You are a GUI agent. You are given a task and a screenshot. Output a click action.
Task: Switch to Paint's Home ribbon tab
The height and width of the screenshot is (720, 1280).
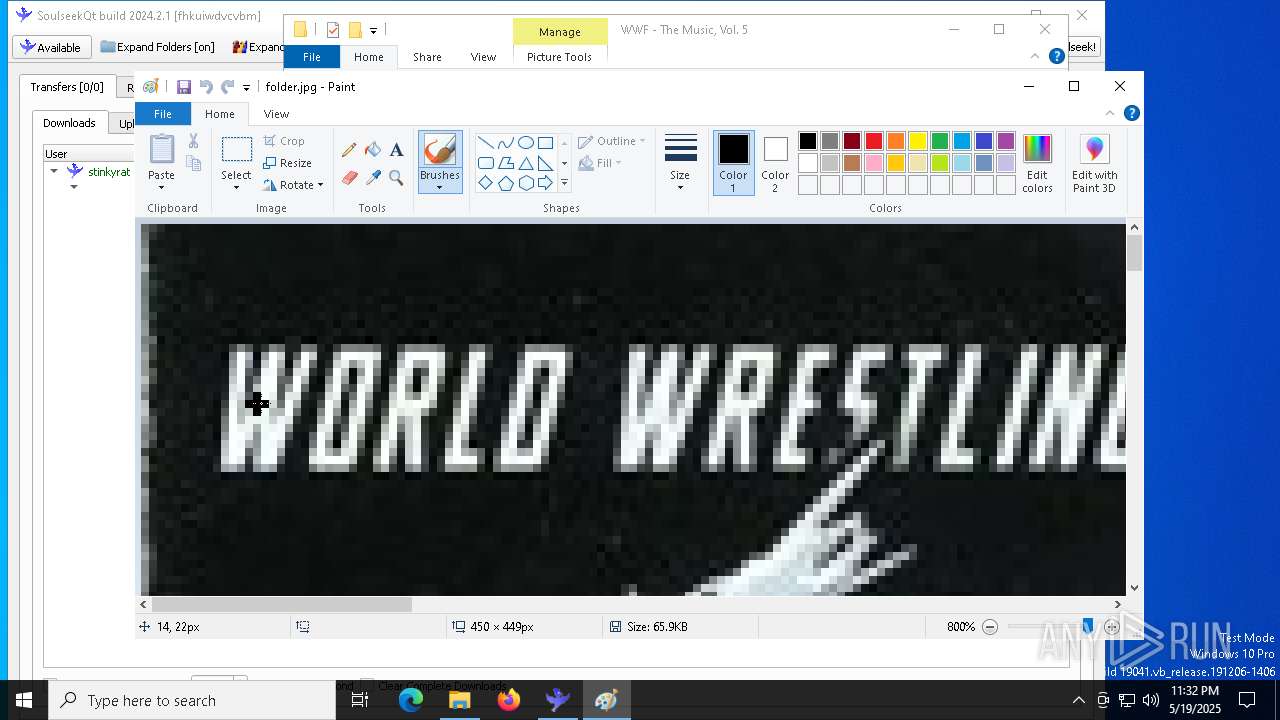(219, 114)
